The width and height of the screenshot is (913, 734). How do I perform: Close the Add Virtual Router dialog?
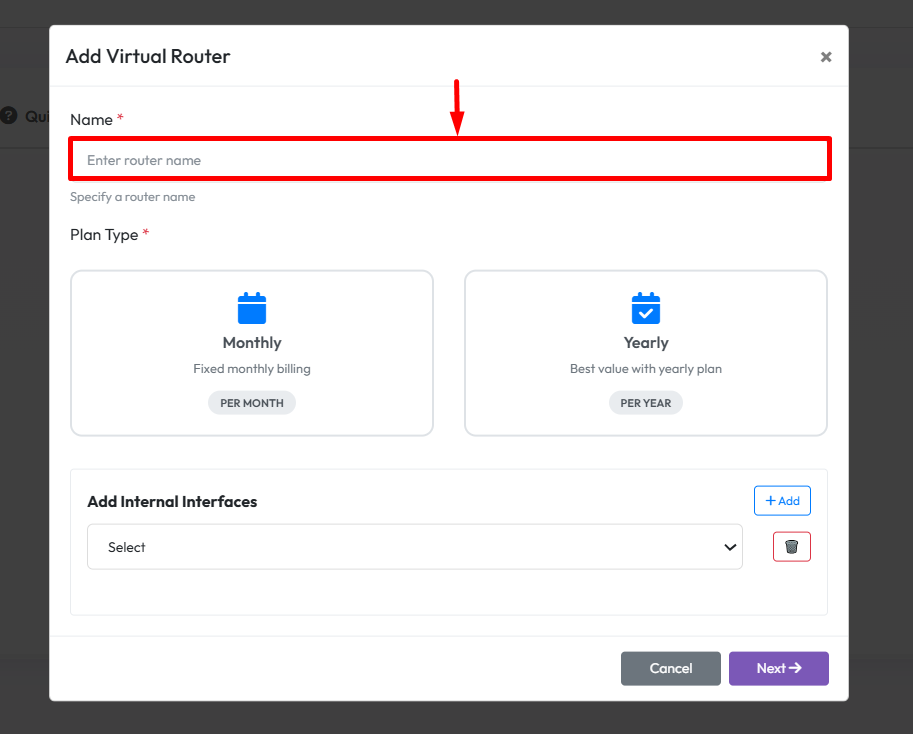pyautogui.click(x=826, y=57)
